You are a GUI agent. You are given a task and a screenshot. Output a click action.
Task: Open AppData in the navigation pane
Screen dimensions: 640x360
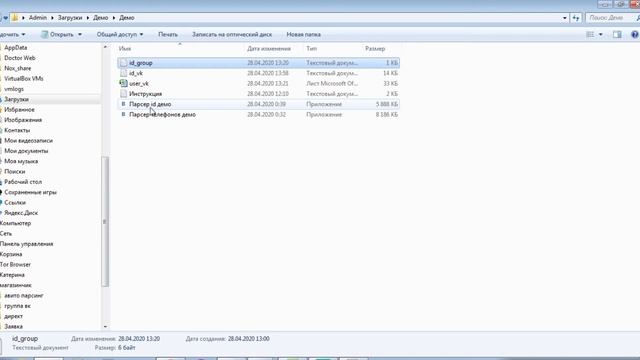16,48
